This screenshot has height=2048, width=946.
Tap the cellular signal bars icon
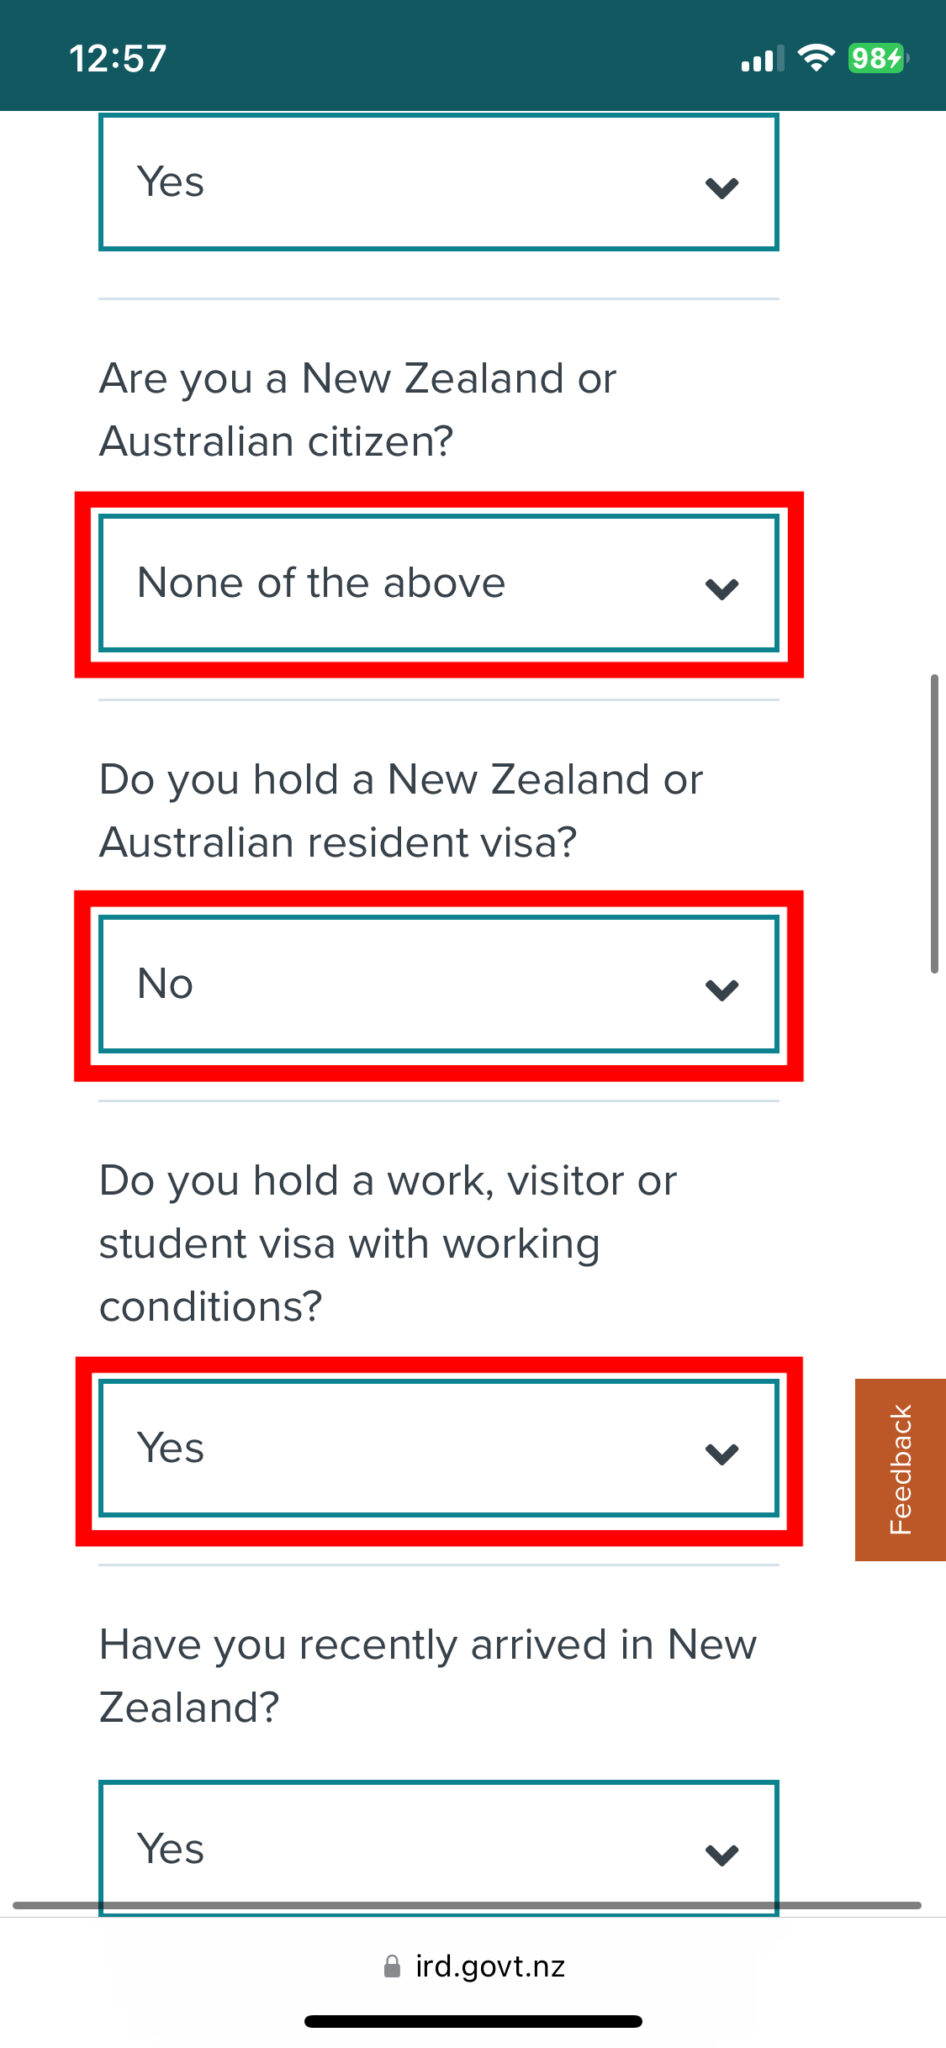click(762, 60)
